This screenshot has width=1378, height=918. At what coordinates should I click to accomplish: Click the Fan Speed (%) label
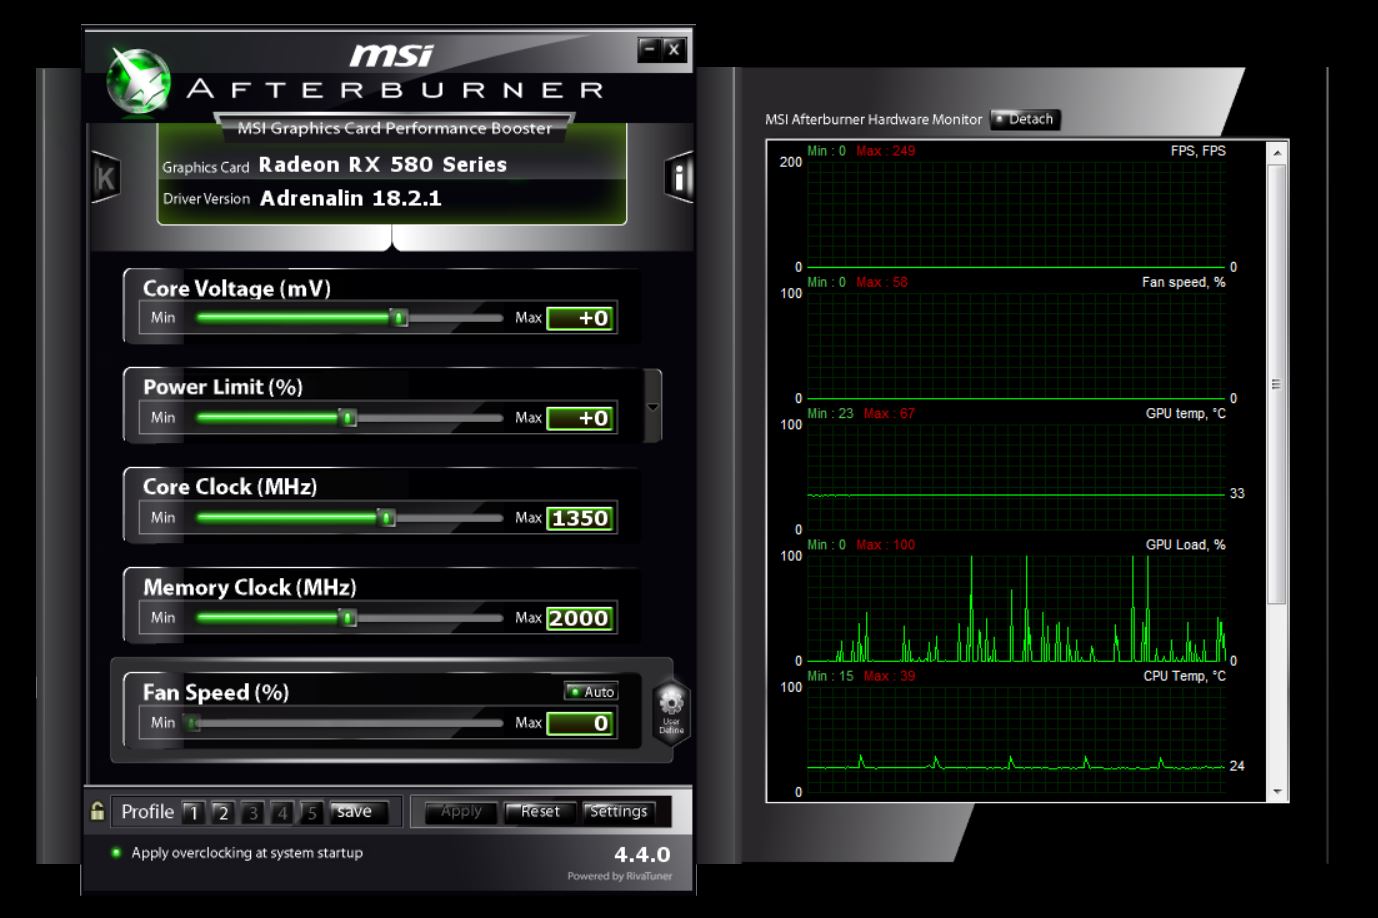click(216, 692)
